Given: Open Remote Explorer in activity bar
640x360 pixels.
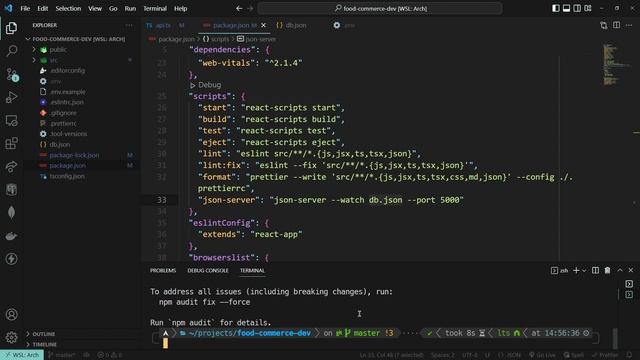Looking at the screenshot, I should coord(11,120).
